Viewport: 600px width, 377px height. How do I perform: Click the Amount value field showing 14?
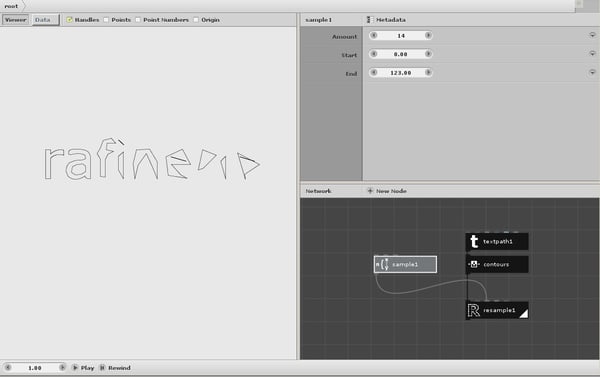coord(401,36)
